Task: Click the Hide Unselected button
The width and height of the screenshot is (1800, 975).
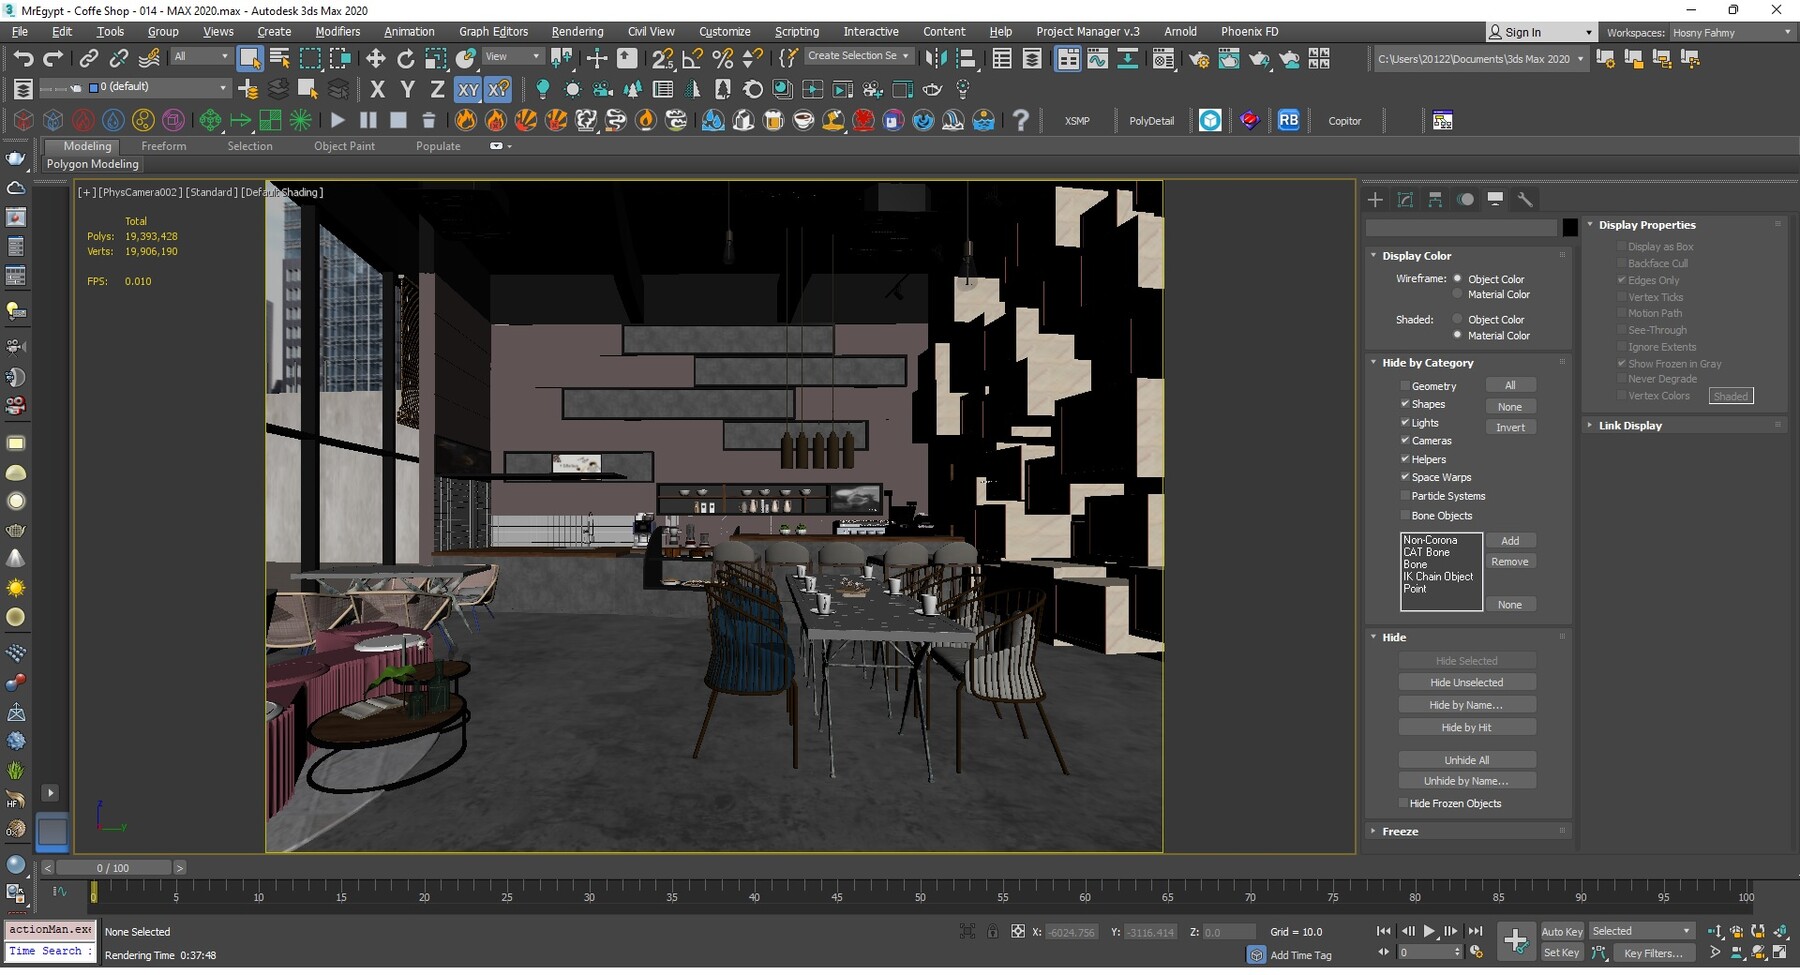Action: click(1467, 681)
